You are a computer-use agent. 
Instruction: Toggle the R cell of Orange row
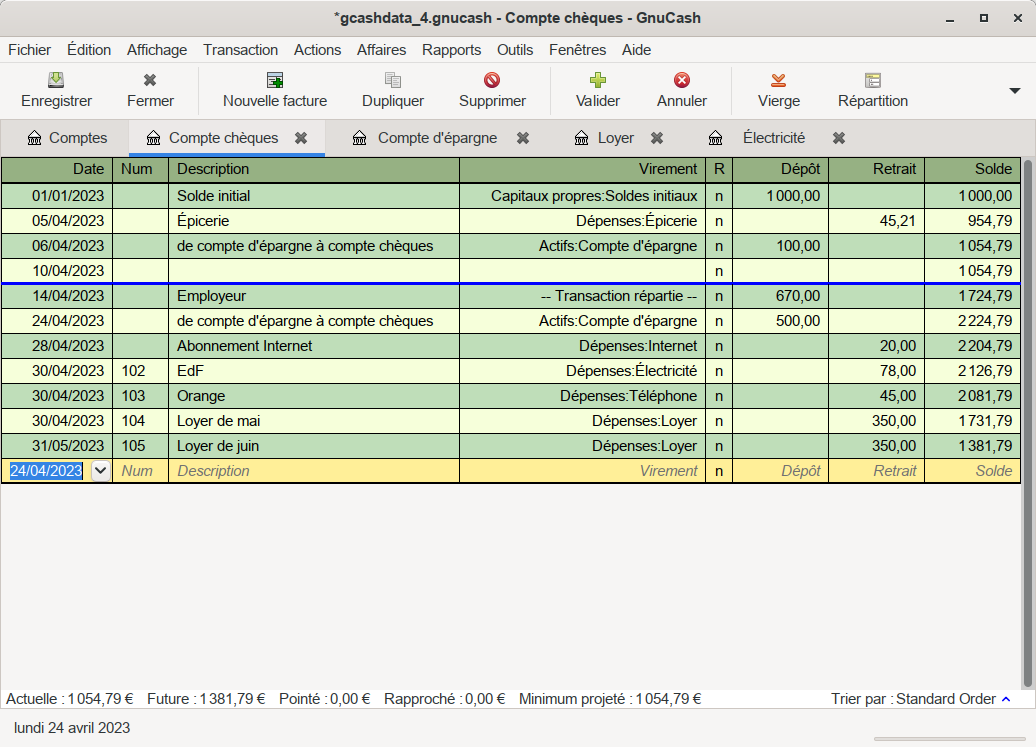click(718, 396)
